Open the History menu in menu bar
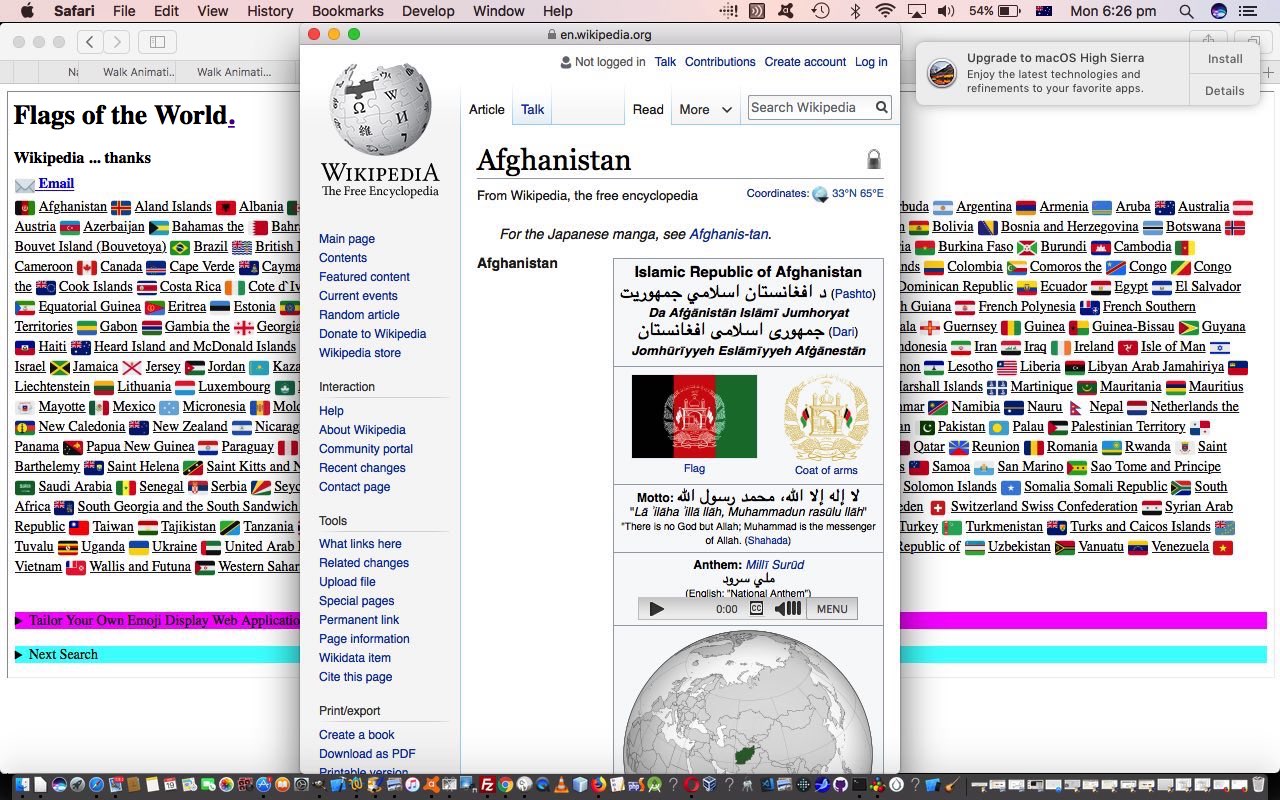Image resolution: width=1280 pixels, height=800 pixels. (270, 11)
